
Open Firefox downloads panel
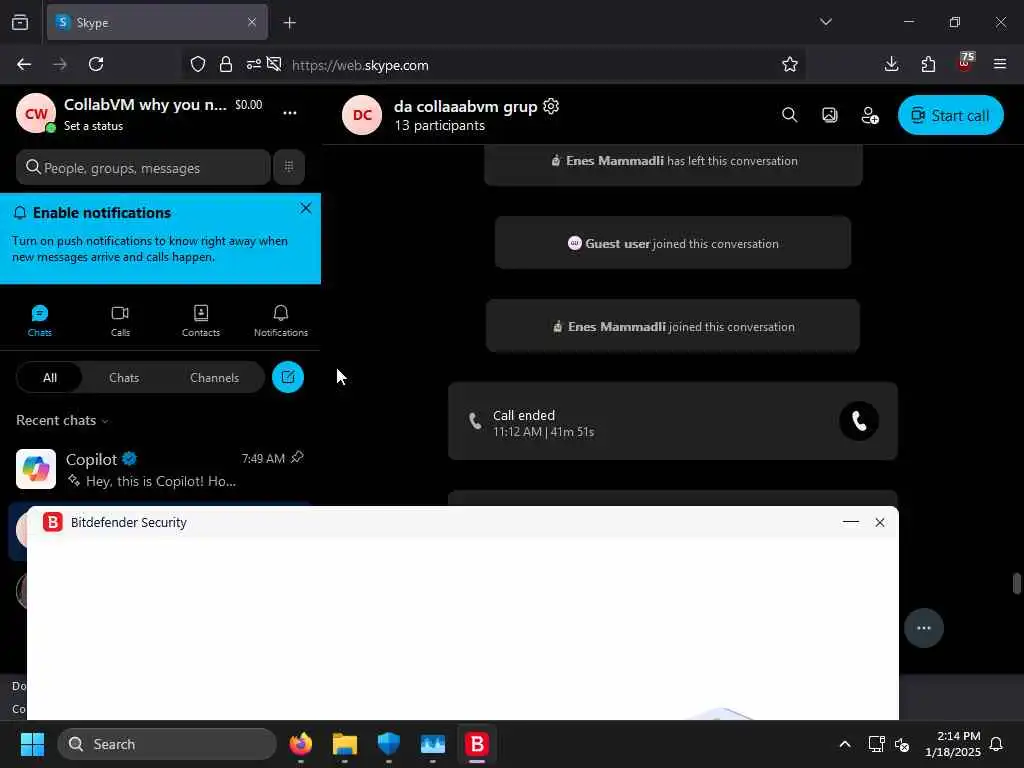coord(891,64)
